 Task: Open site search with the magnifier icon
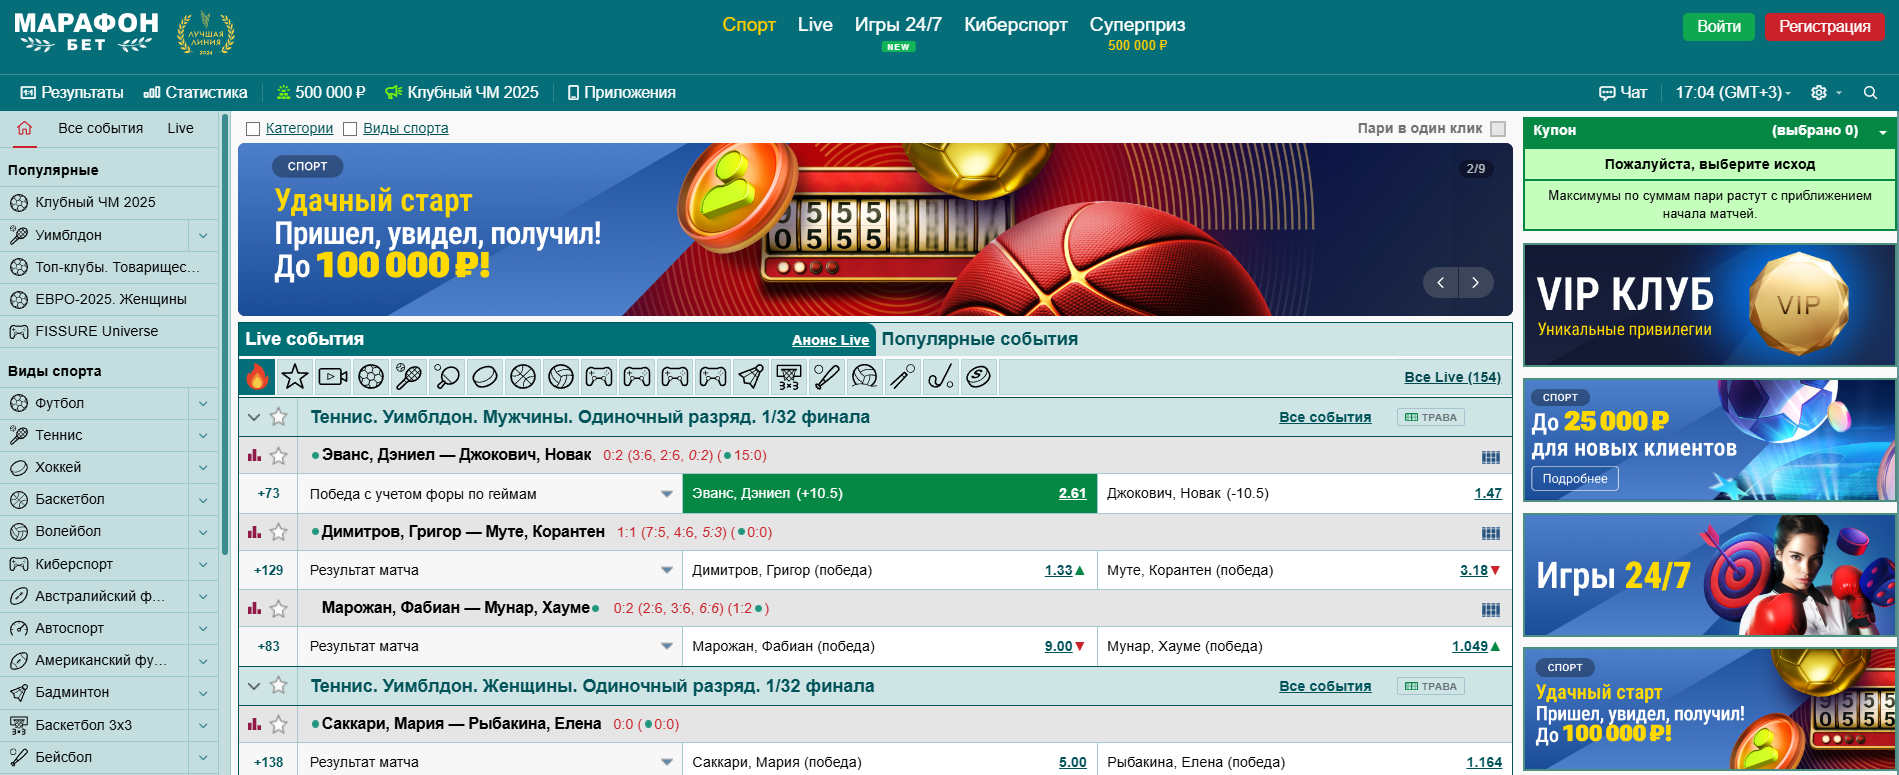tap(1870, 92)
